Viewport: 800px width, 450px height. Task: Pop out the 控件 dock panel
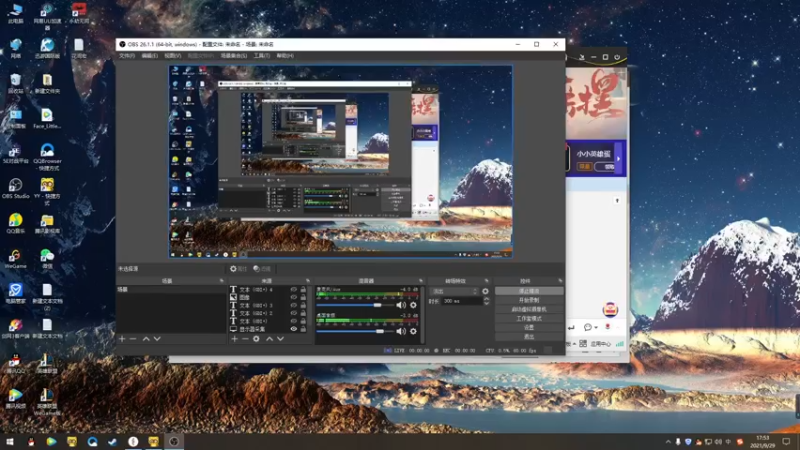tap(560, 281)
